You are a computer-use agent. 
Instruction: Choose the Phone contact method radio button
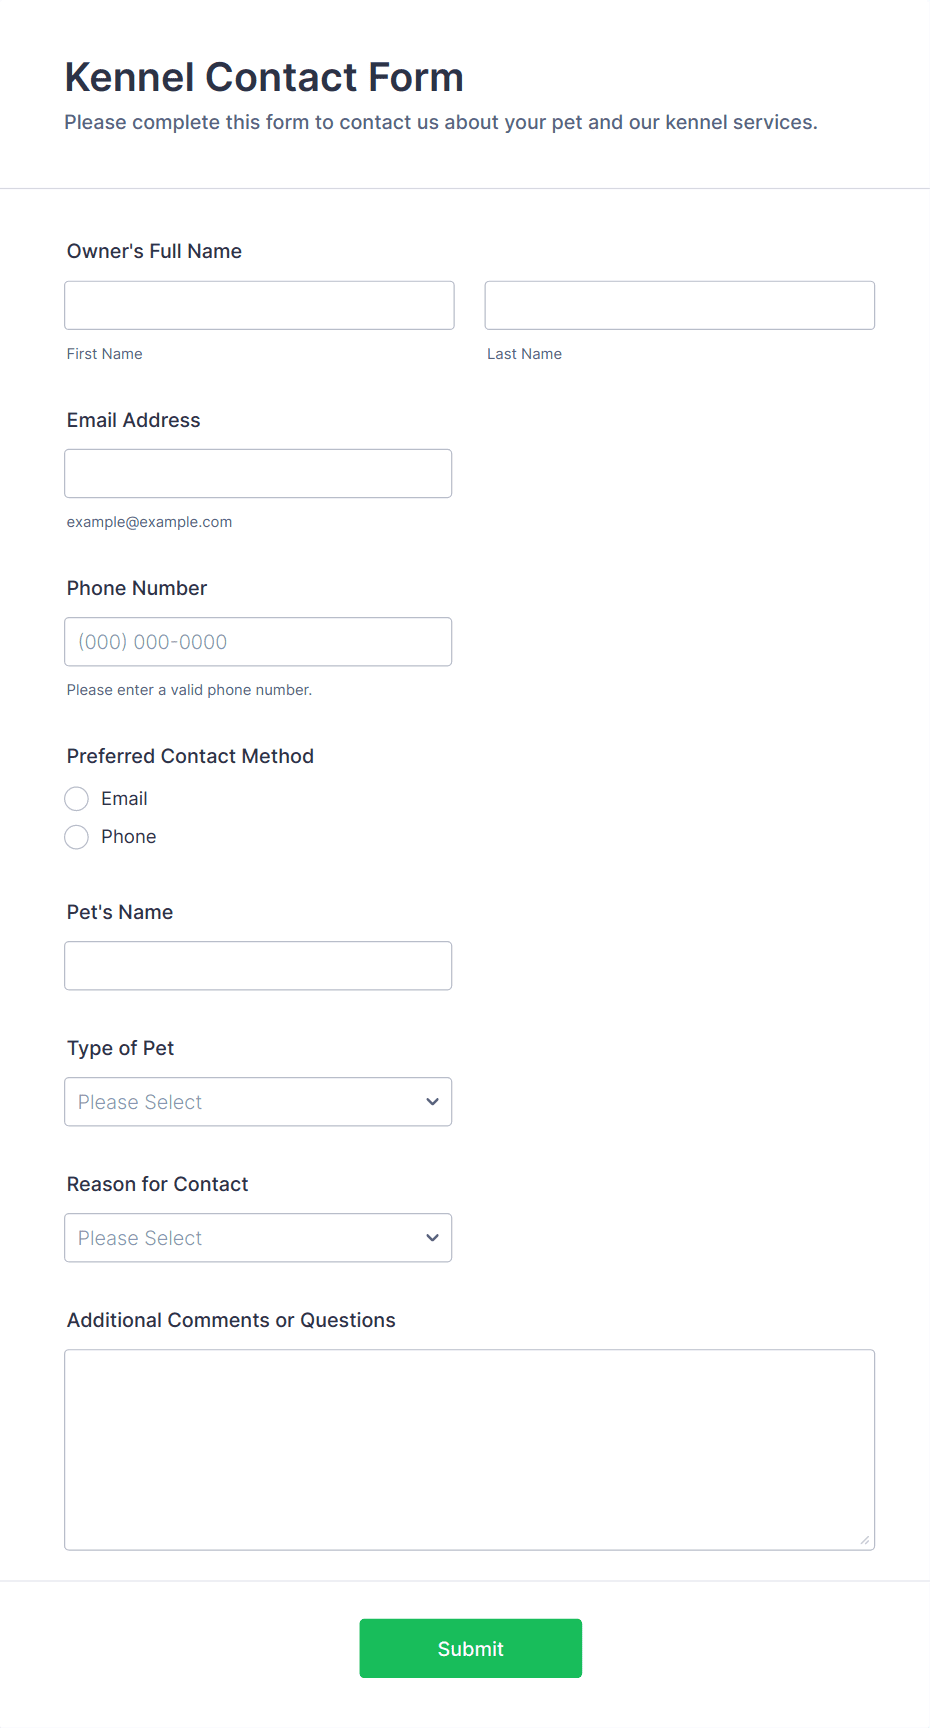coord(77,837)
